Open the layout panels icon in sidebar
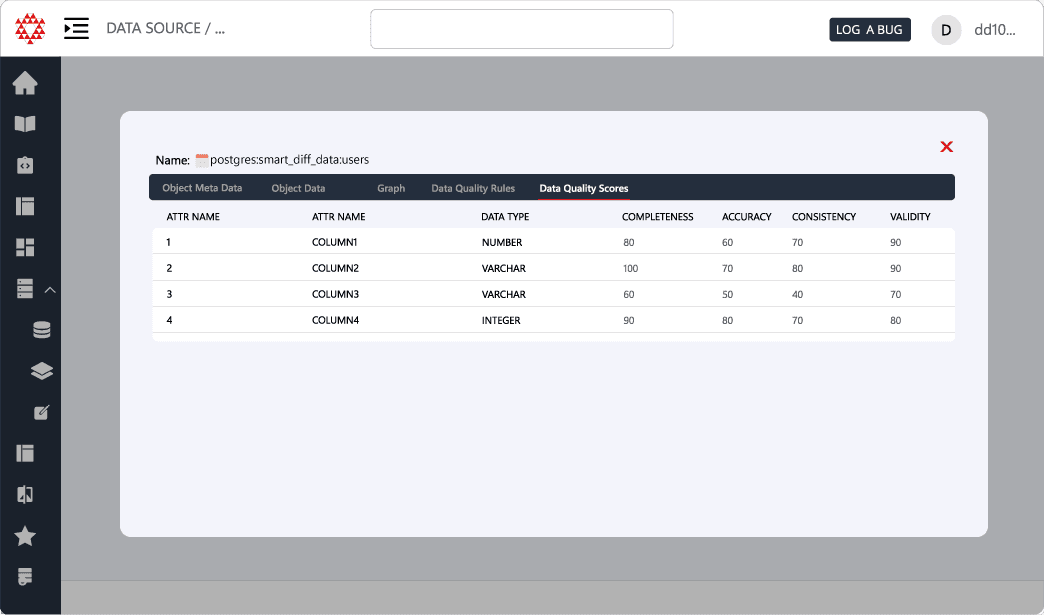The width and height of the screenshot is (1044, 615). (24, 206)
